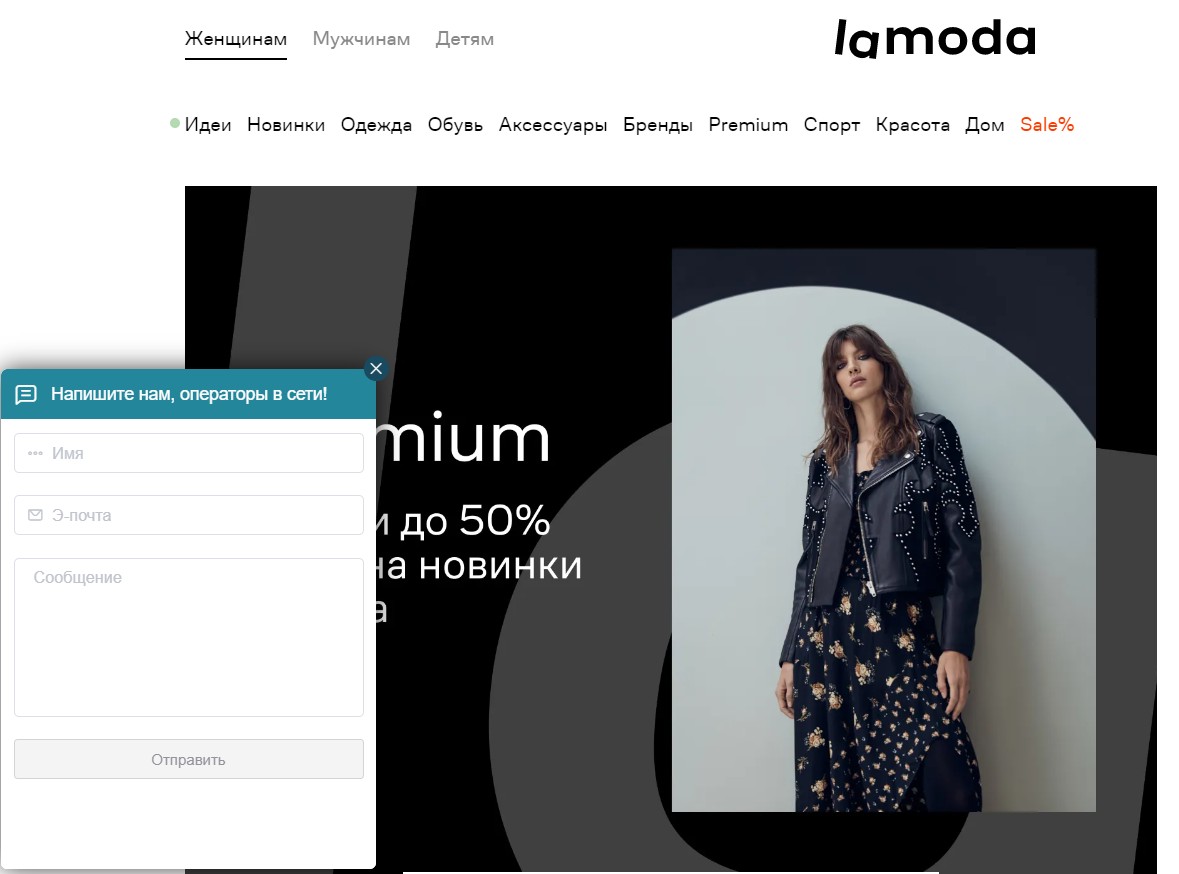The image size is (1179, 874).
Task: Click the Отправить button
Action: click(x=189, y=759)
